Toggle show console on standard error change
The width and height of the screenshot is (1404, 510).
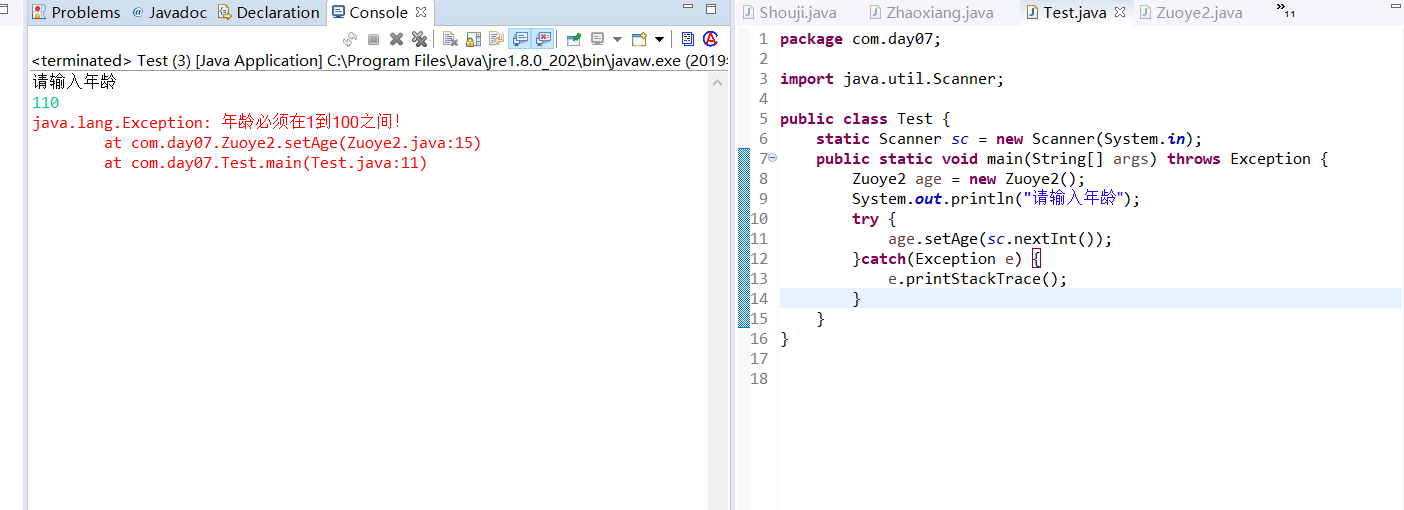[x=543, y=39]
